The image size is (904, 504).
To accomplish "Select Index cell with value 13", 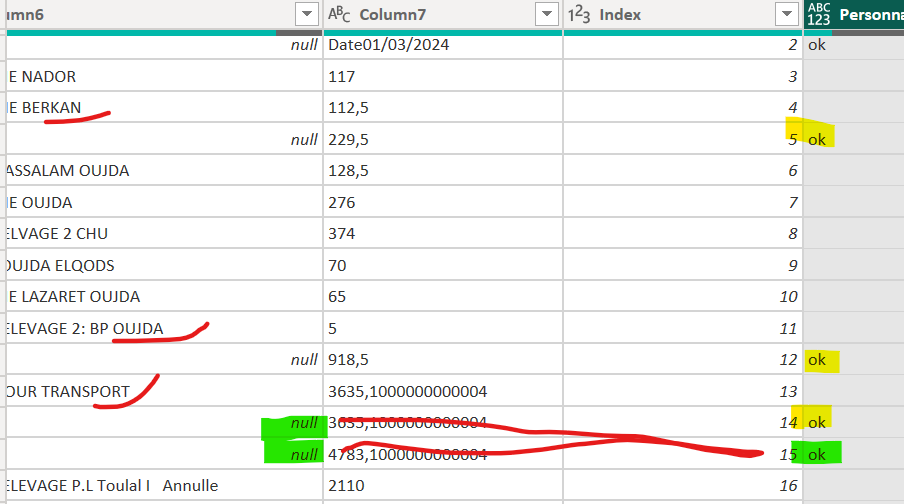I will point(683,391).
